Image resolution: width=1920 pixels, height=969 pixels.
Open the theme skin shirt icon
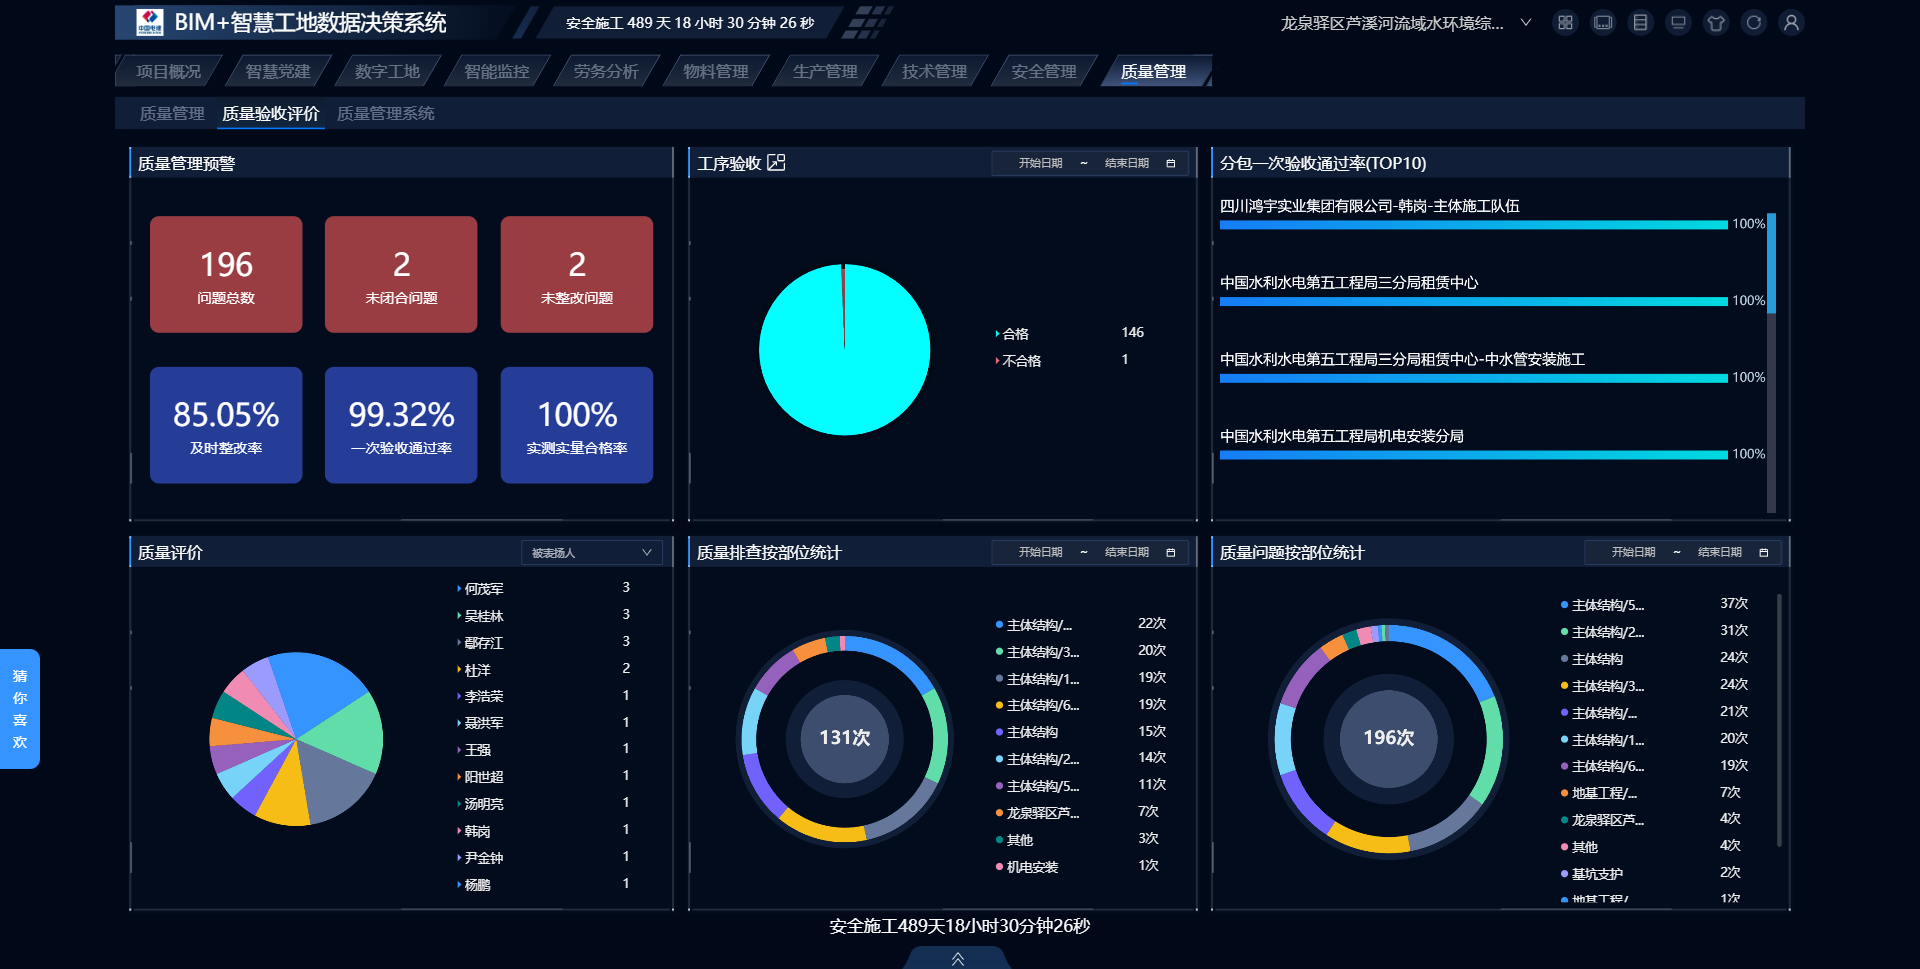1716,23
